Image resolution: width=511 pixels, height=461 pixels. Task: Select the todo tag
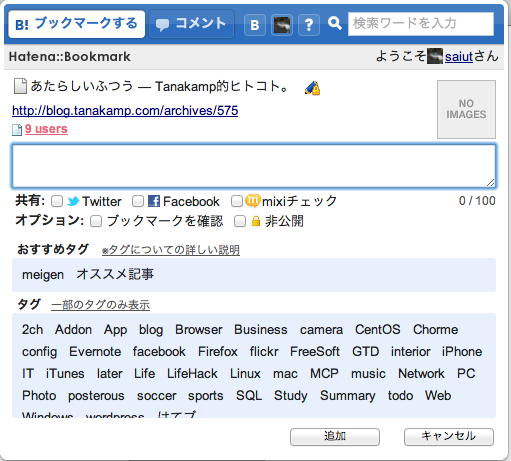tap(400, 396)
